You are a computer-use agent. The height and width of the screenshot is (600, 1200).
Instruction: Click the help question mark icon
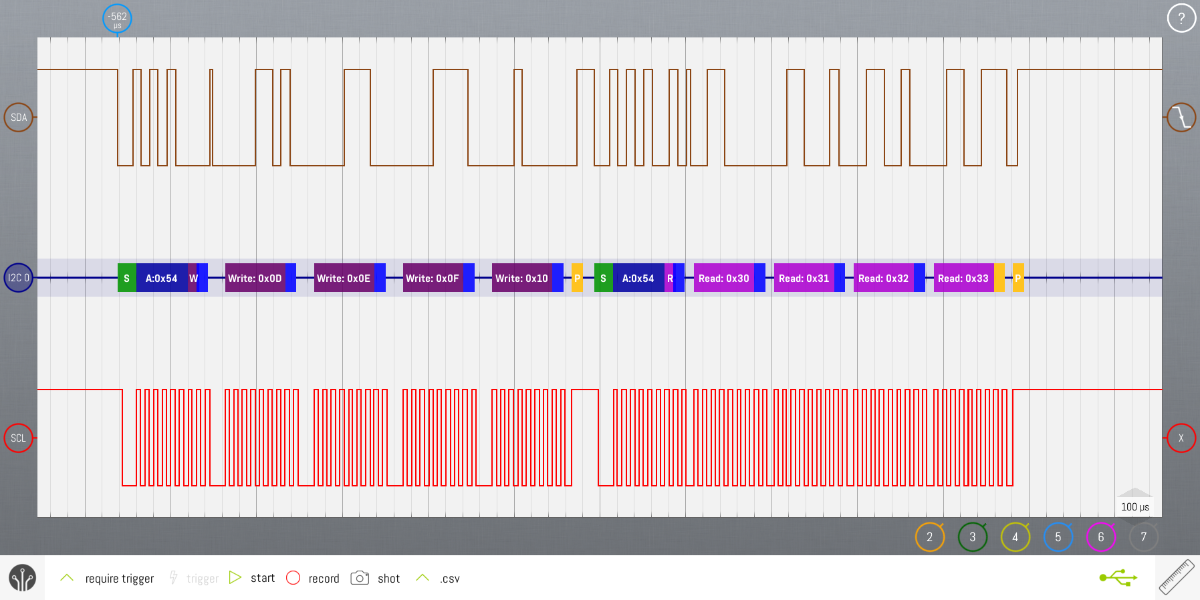[x=1181, y=18]
